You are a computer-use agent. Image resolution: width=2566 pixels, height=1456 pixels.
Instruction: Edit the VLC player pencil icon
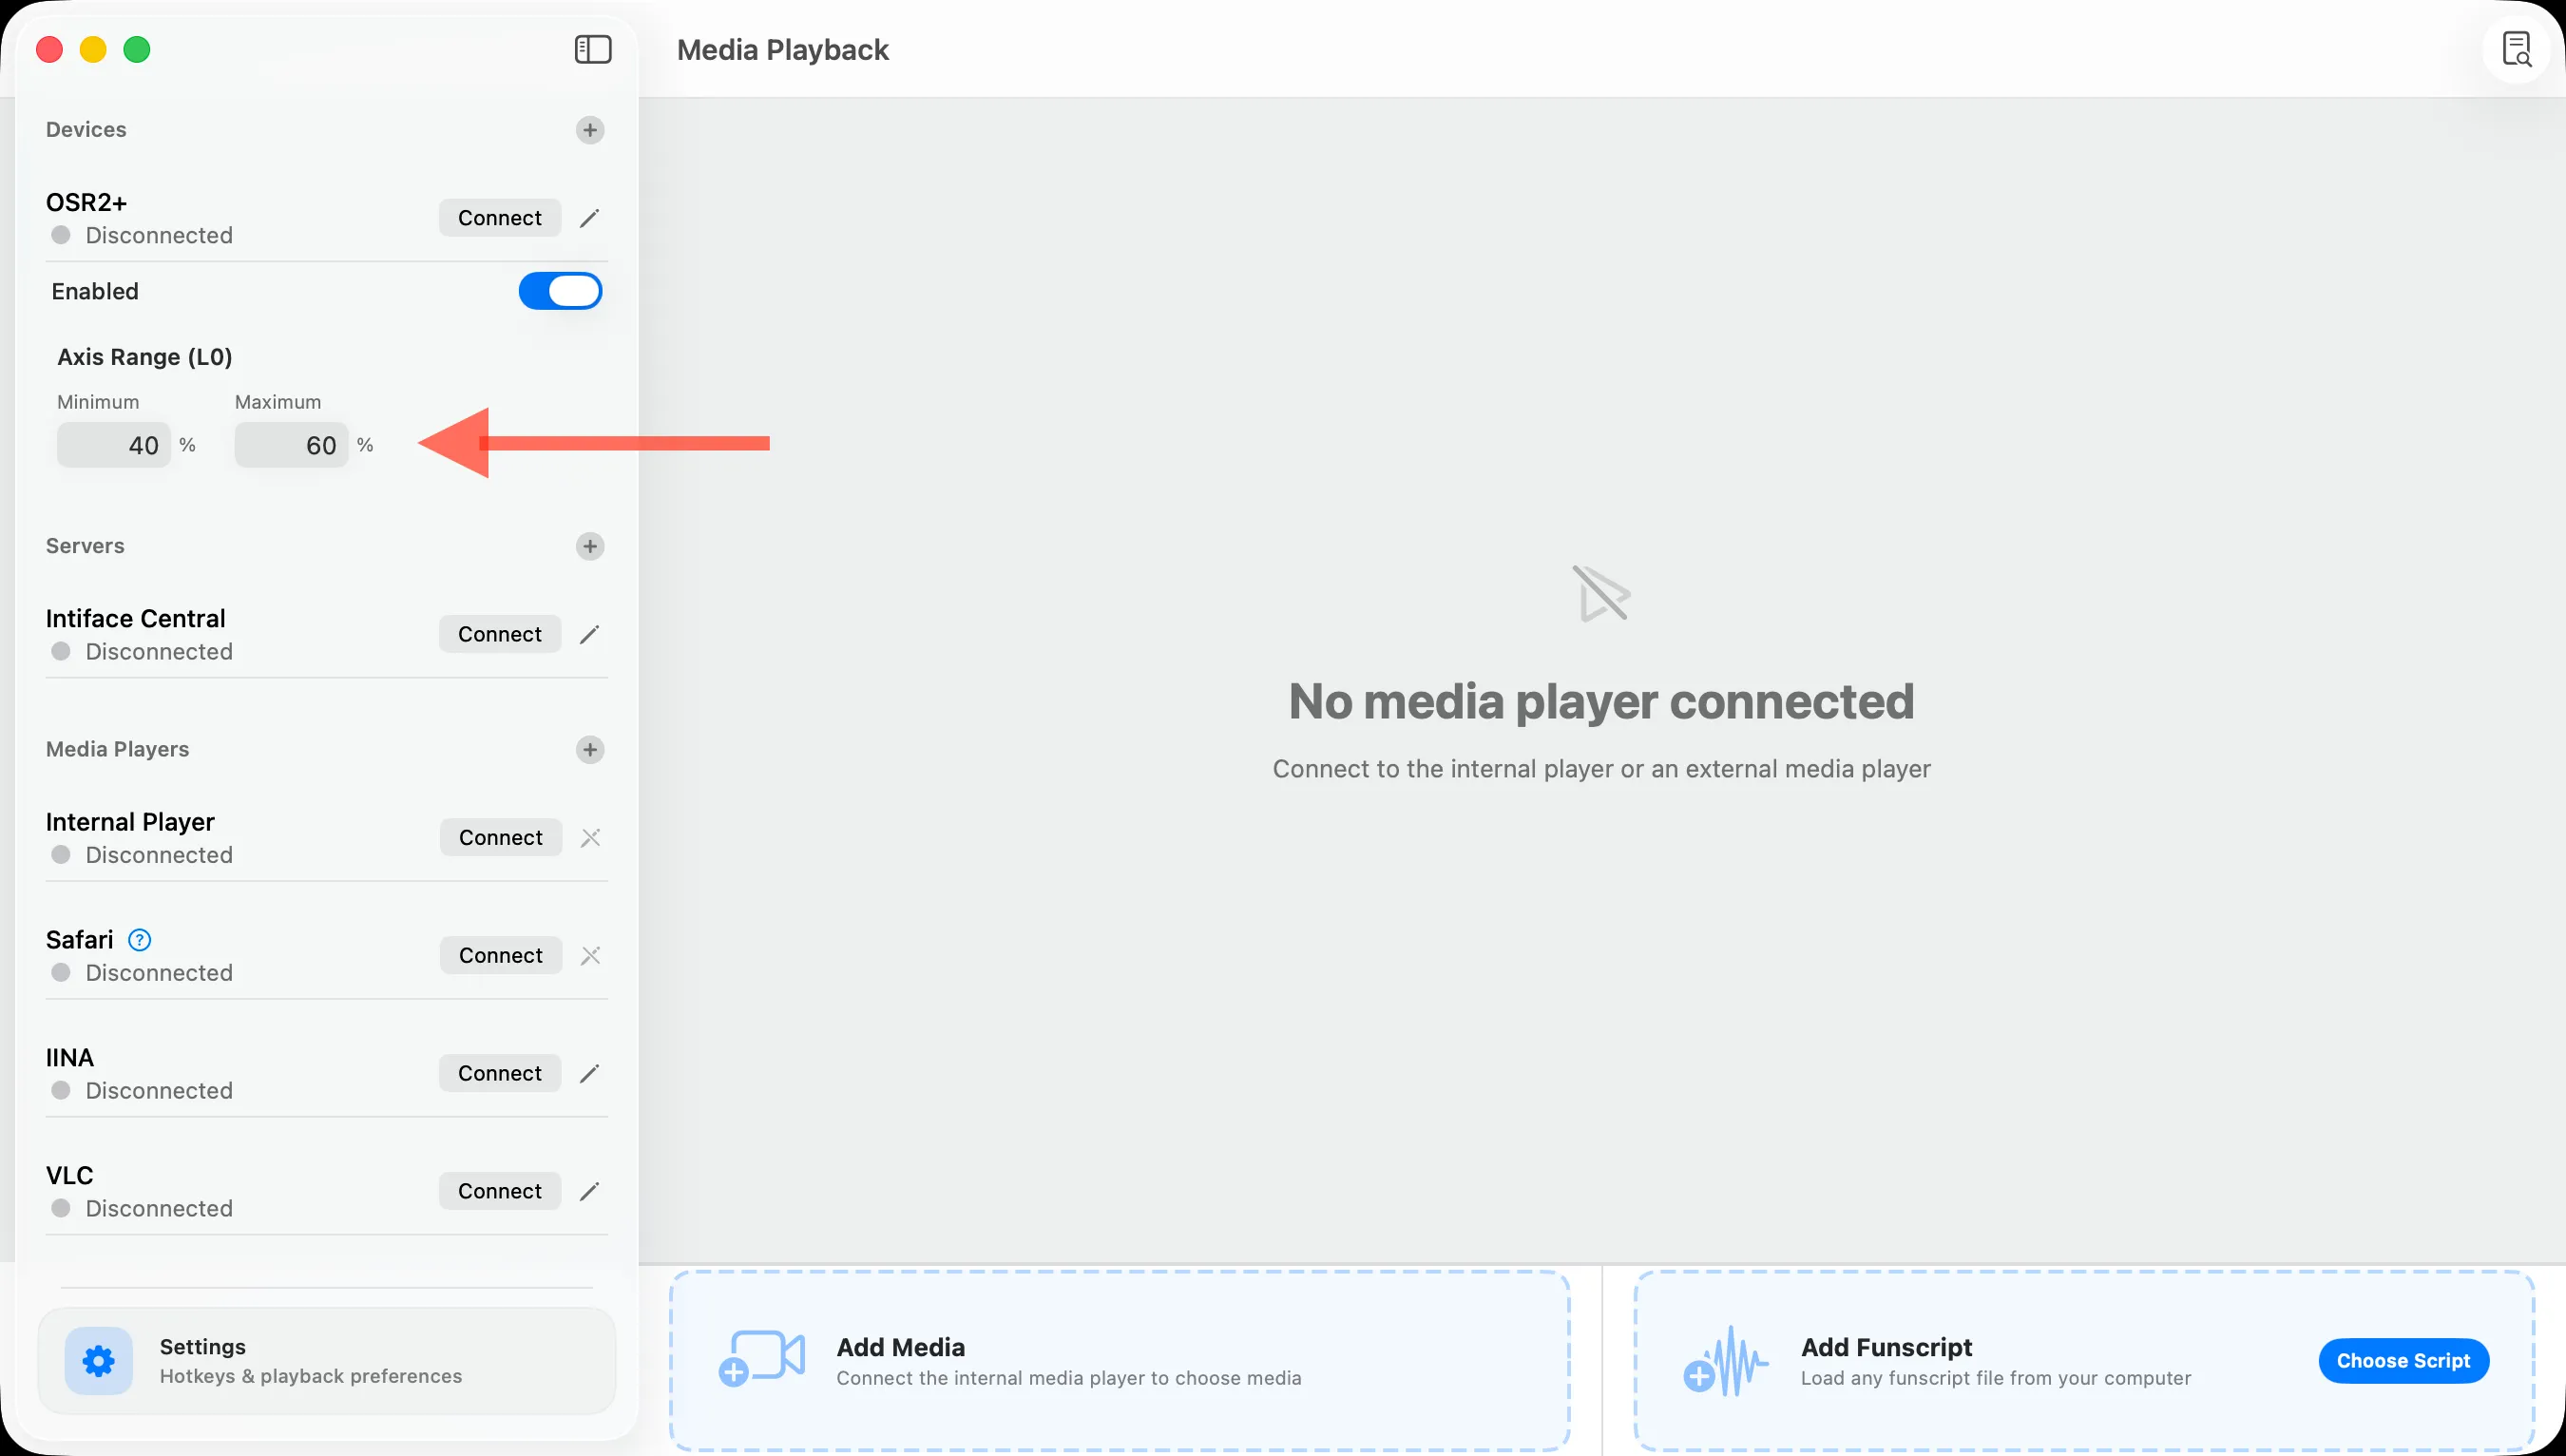click(590, 1191)
